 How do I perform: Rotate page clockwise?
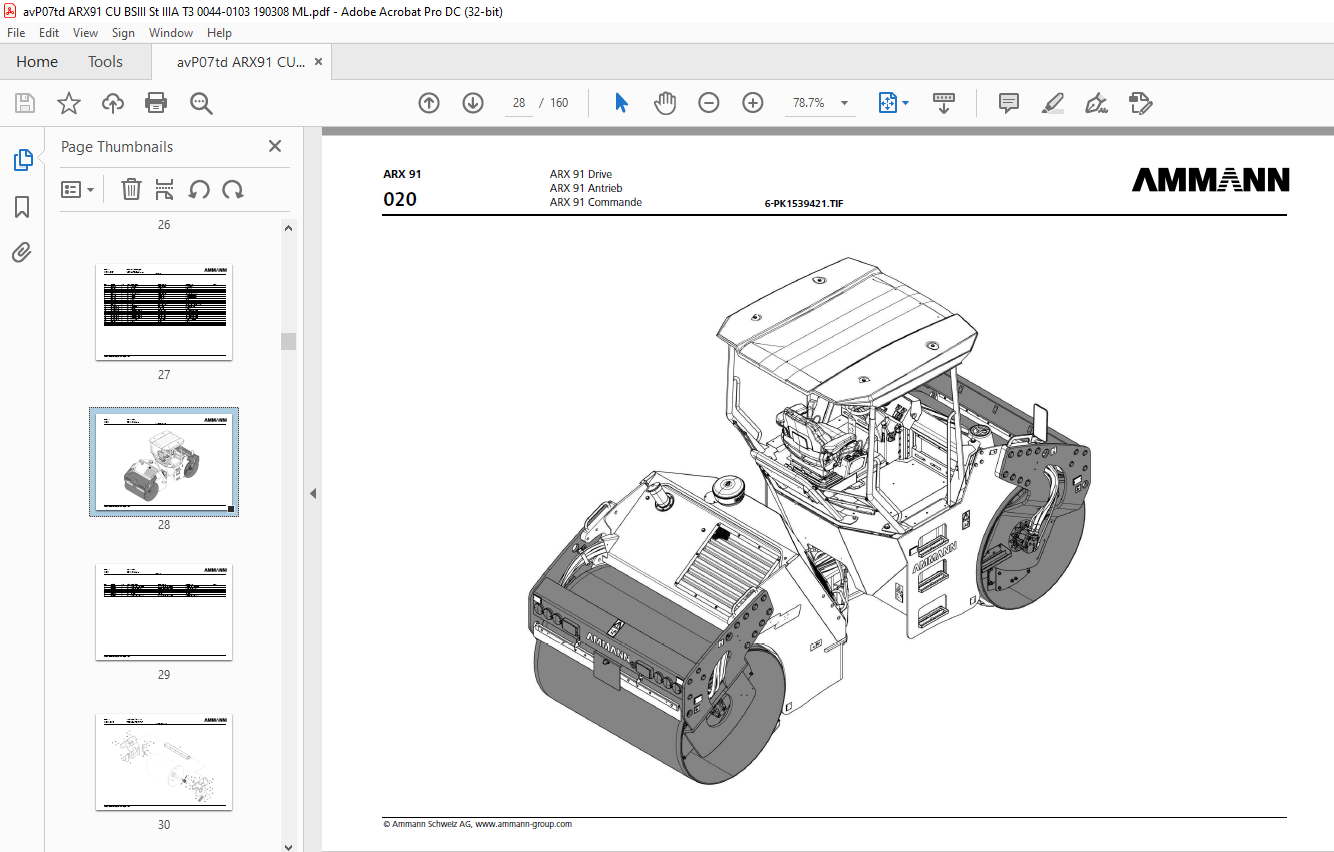click(x=233, y=189)
